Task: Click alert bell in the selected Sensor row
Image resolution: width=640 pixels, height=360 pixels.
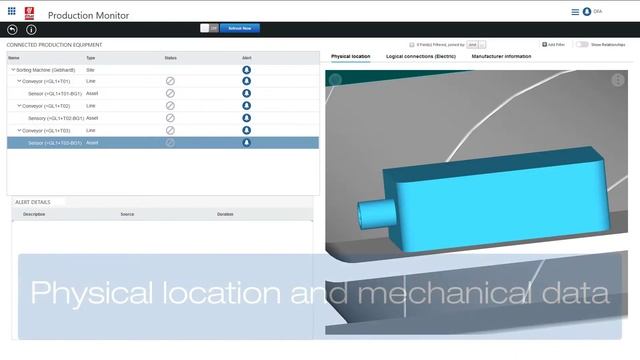Action: coord(247,142)
